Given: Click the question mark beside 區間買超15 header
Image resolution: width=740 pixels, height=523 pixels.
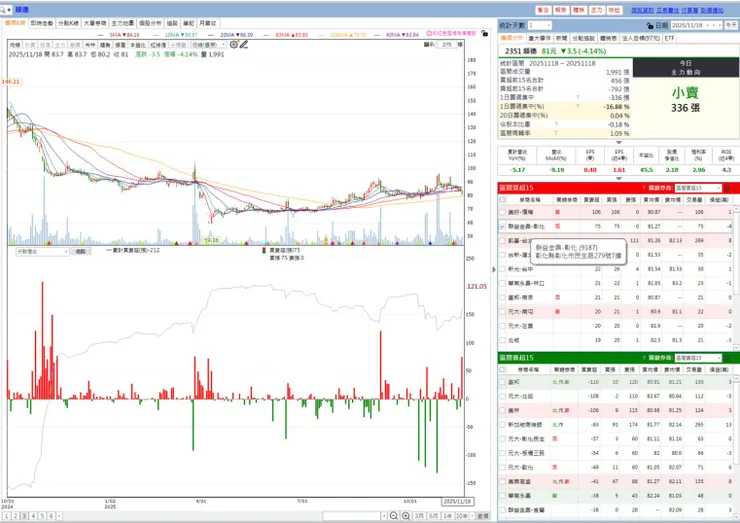Looking at the screenshot, I should coord(643,188).
